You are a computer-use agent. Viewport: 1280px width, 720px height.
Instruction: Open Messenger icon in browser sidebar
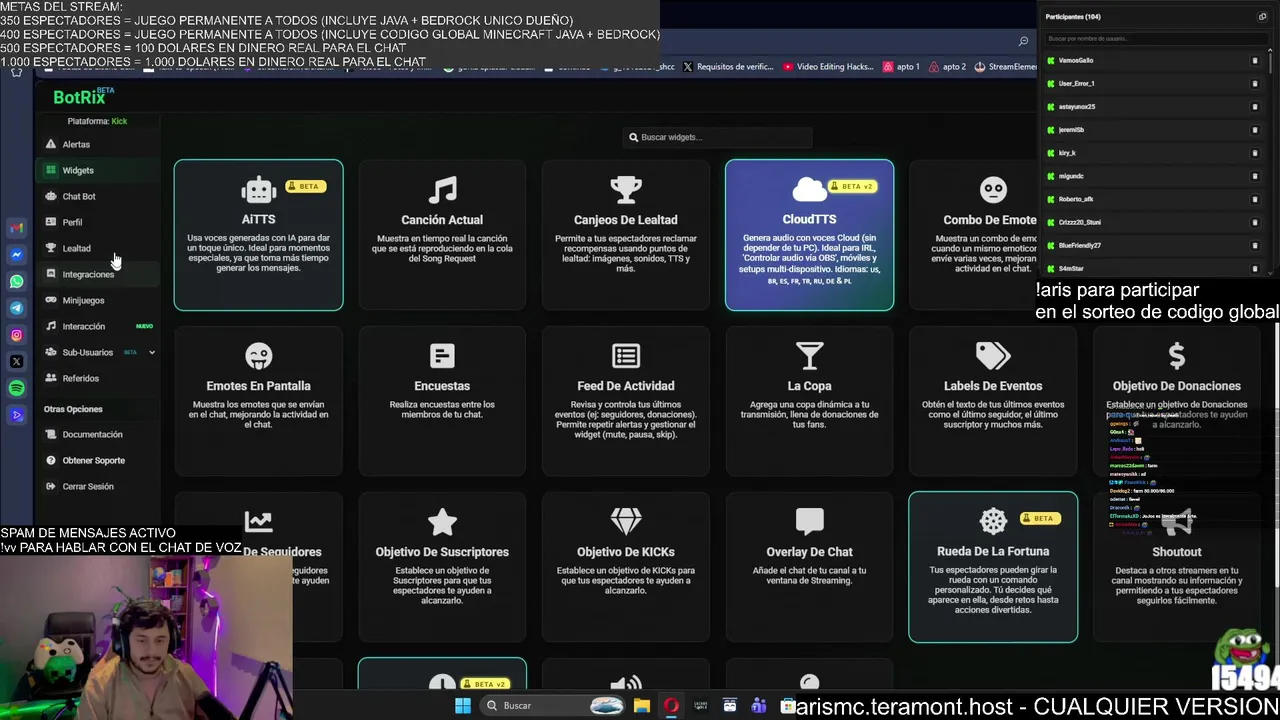pos(16,255)
